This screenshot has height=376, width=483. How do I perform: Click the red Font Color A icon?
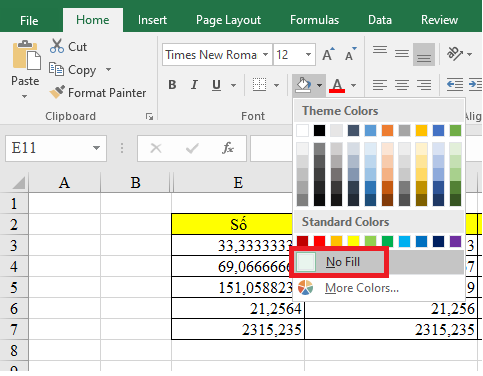(337, 86)
